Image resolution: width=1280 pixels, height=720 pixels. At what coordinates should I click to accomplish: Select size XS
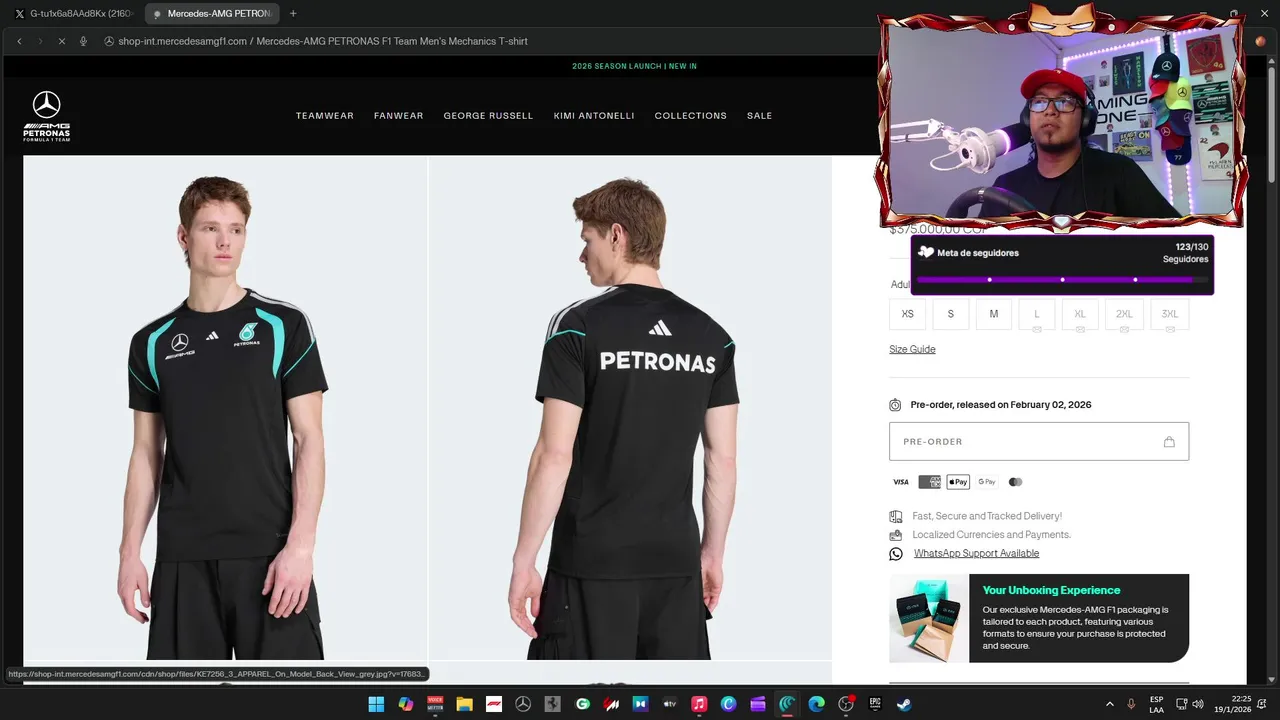[908, 314]
